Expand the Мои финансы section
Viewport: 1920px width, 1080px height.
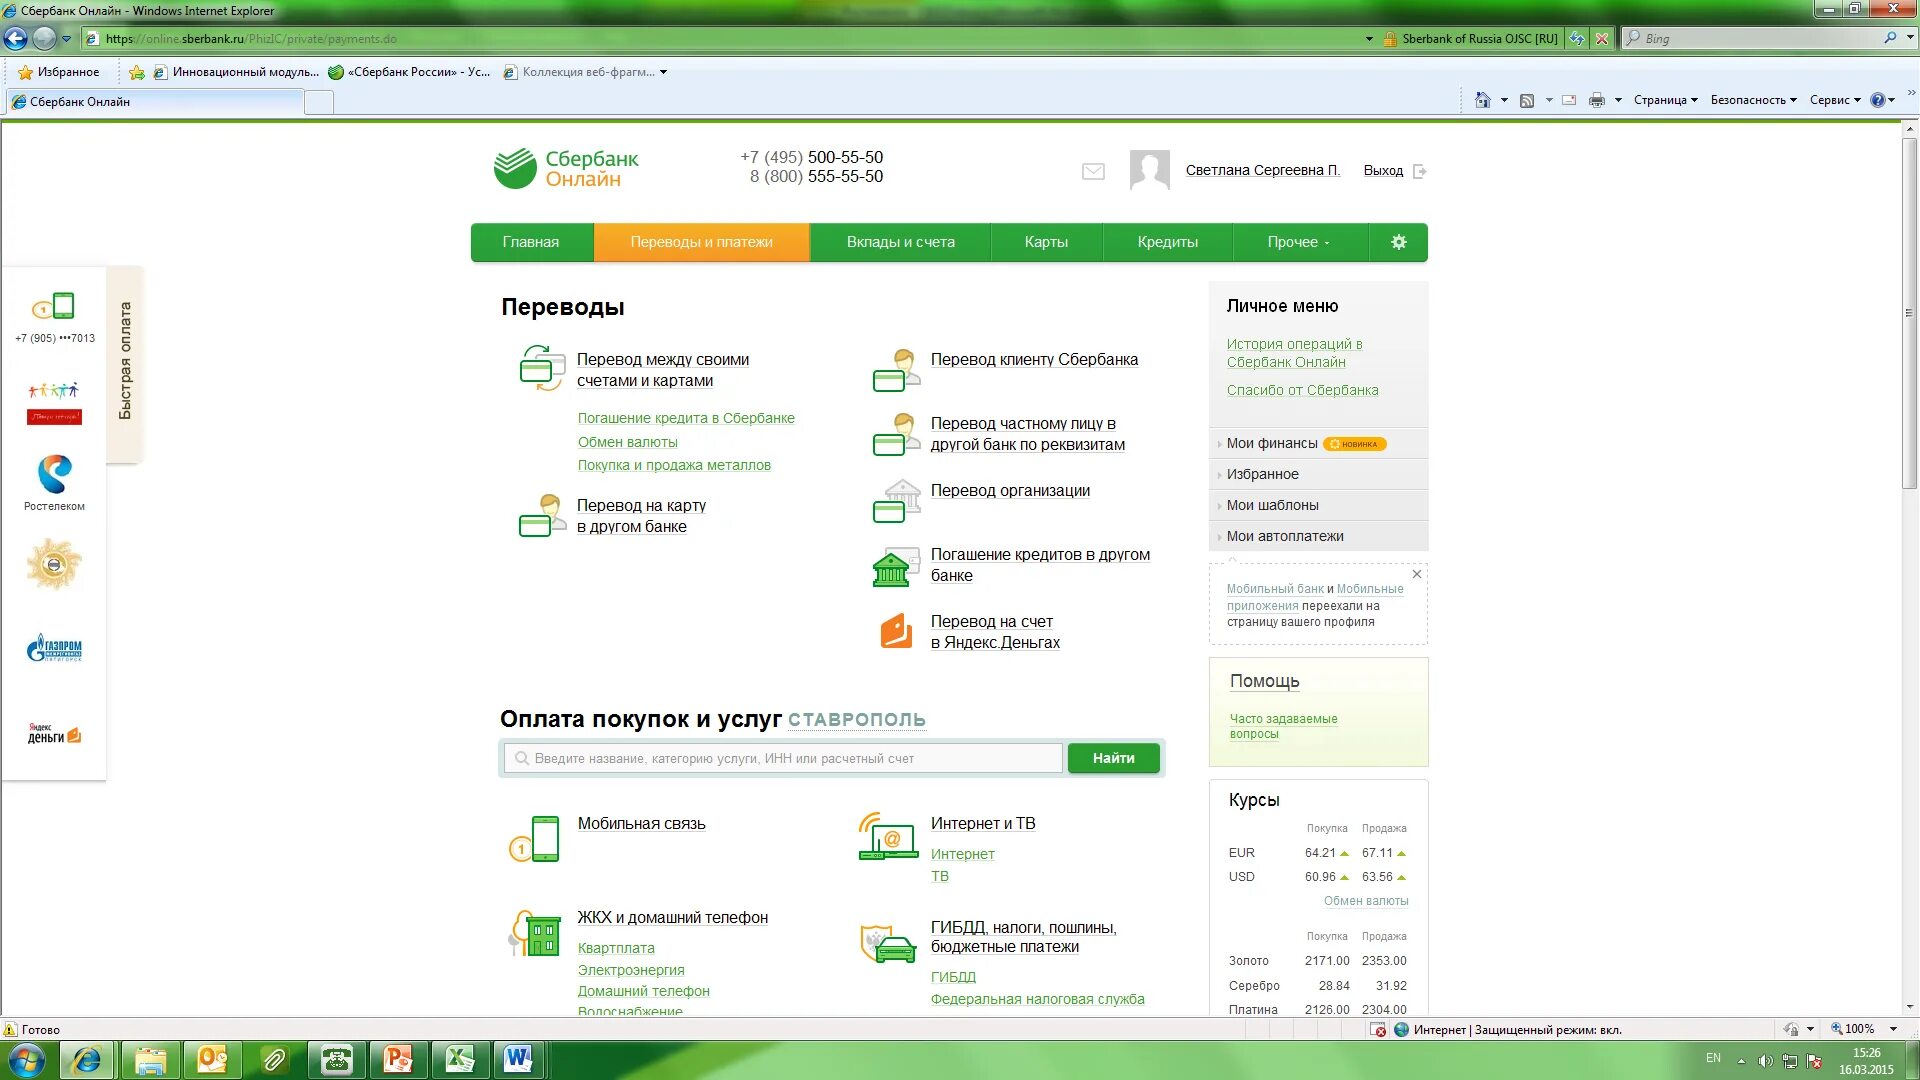[x=1271, y=443]
